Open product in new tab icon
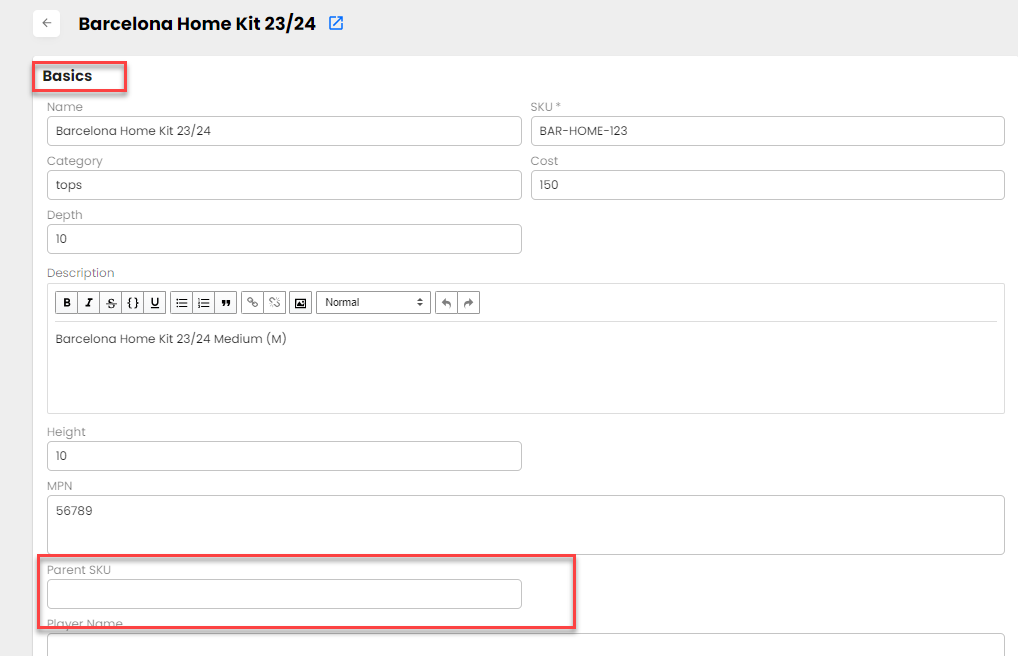 point(336,23)
